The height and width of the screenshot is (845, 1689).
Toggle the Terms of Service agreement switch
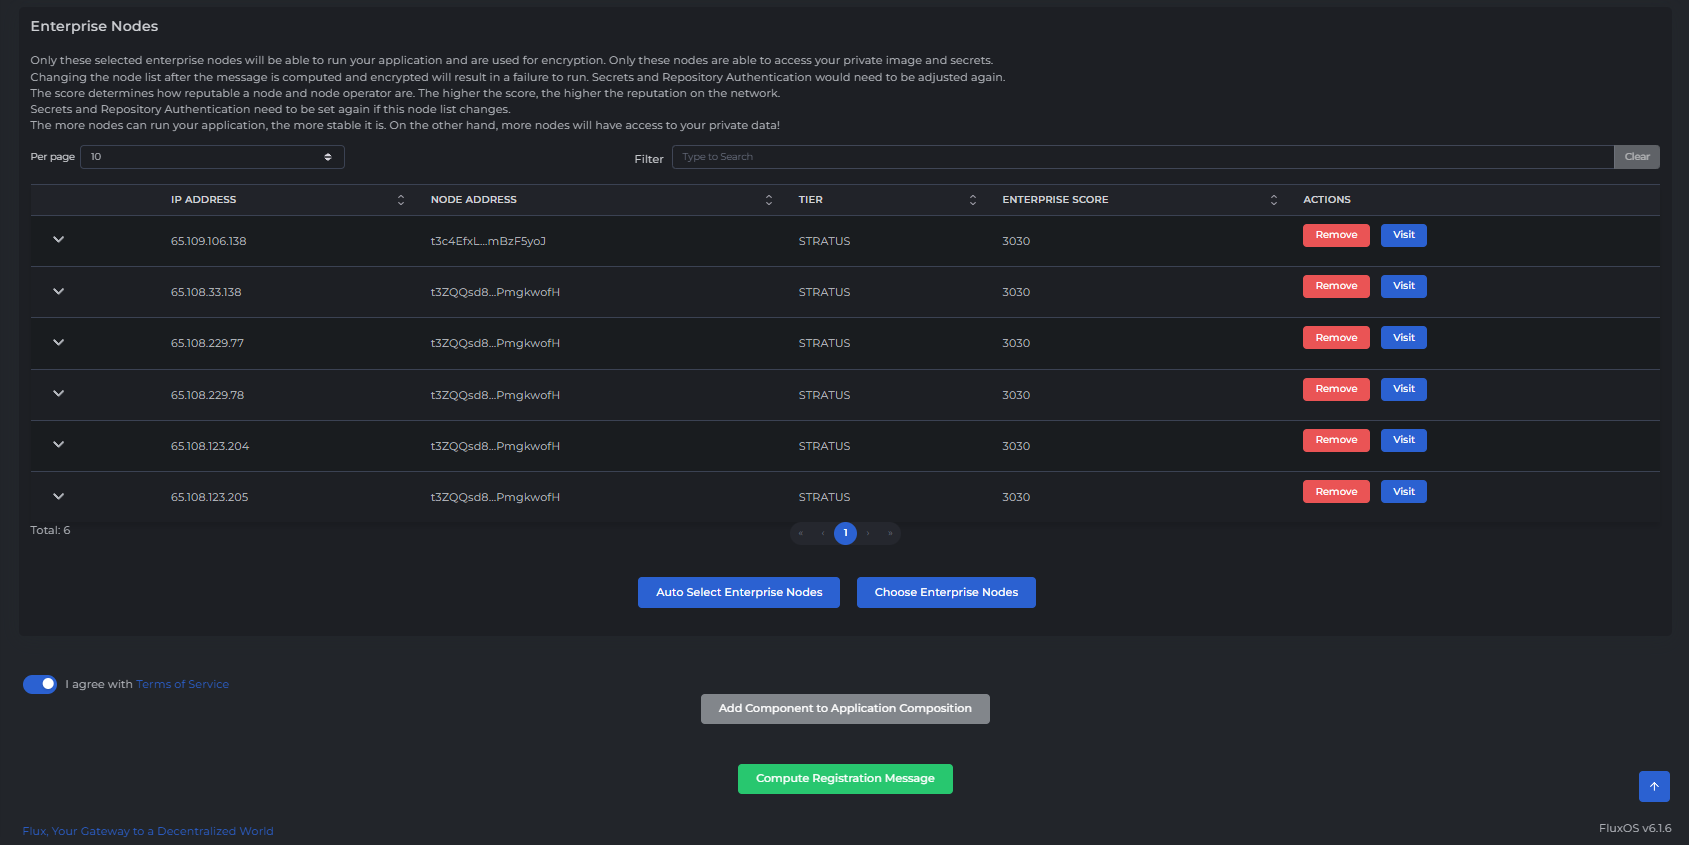(x=40, y=684)
